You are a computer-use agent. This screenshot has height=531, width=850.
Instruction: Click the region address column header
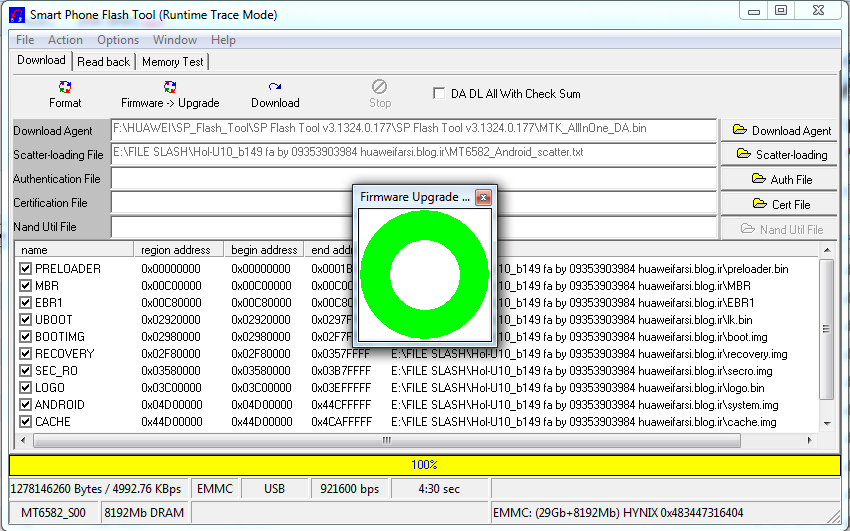point(179,250)
